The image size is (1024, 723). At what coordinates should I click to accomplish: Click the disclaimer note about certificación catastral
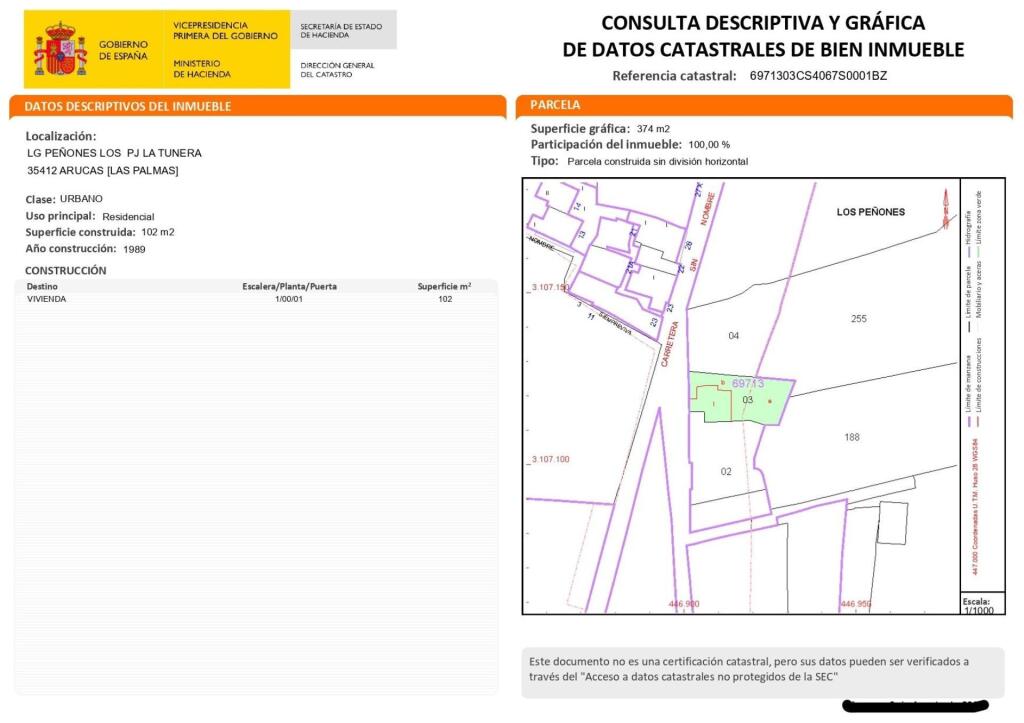pyautogui.click(x=762, y=673)
